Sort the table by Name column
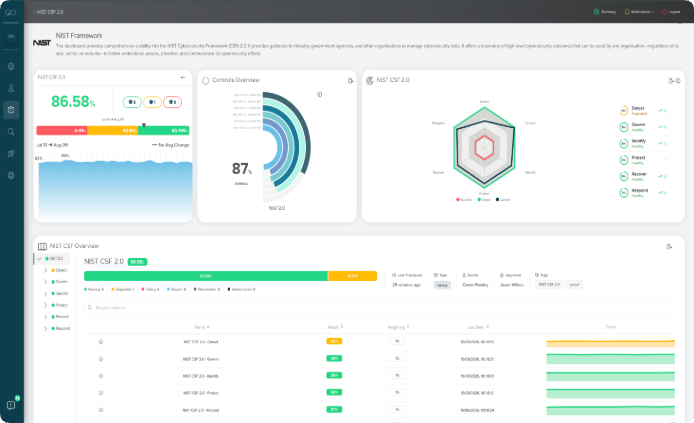The width and height of the screenshot is (694, 423). coord(202,327)
